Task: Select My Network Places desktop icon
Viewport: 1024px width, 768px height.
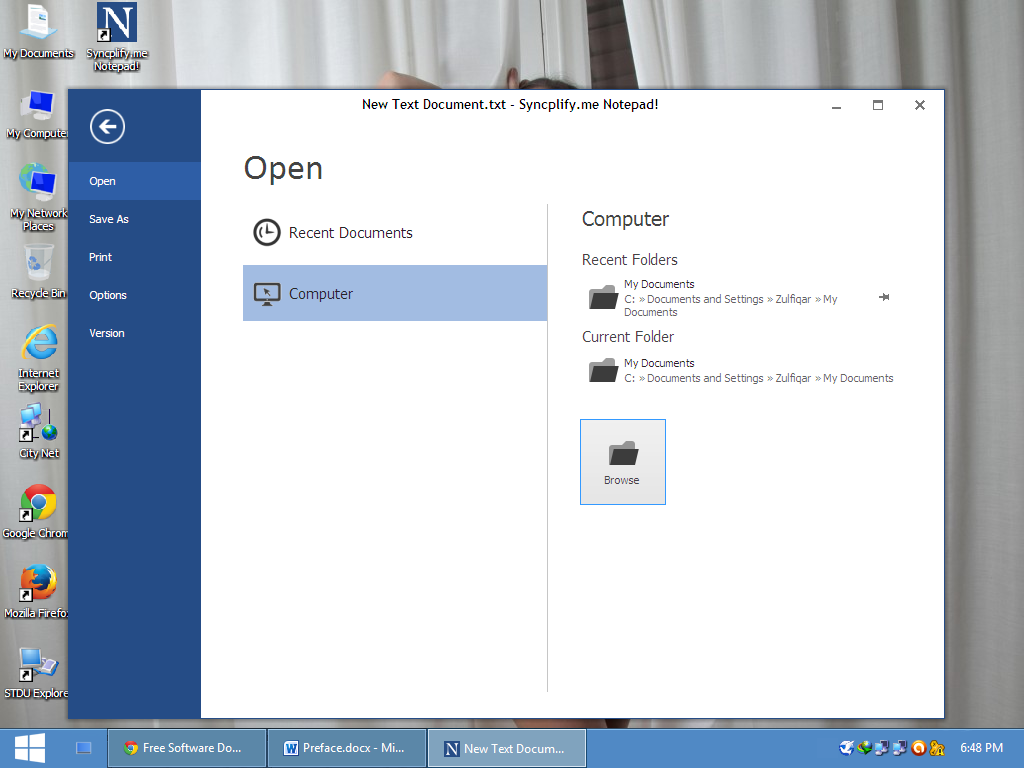Action: coord(38,197)
